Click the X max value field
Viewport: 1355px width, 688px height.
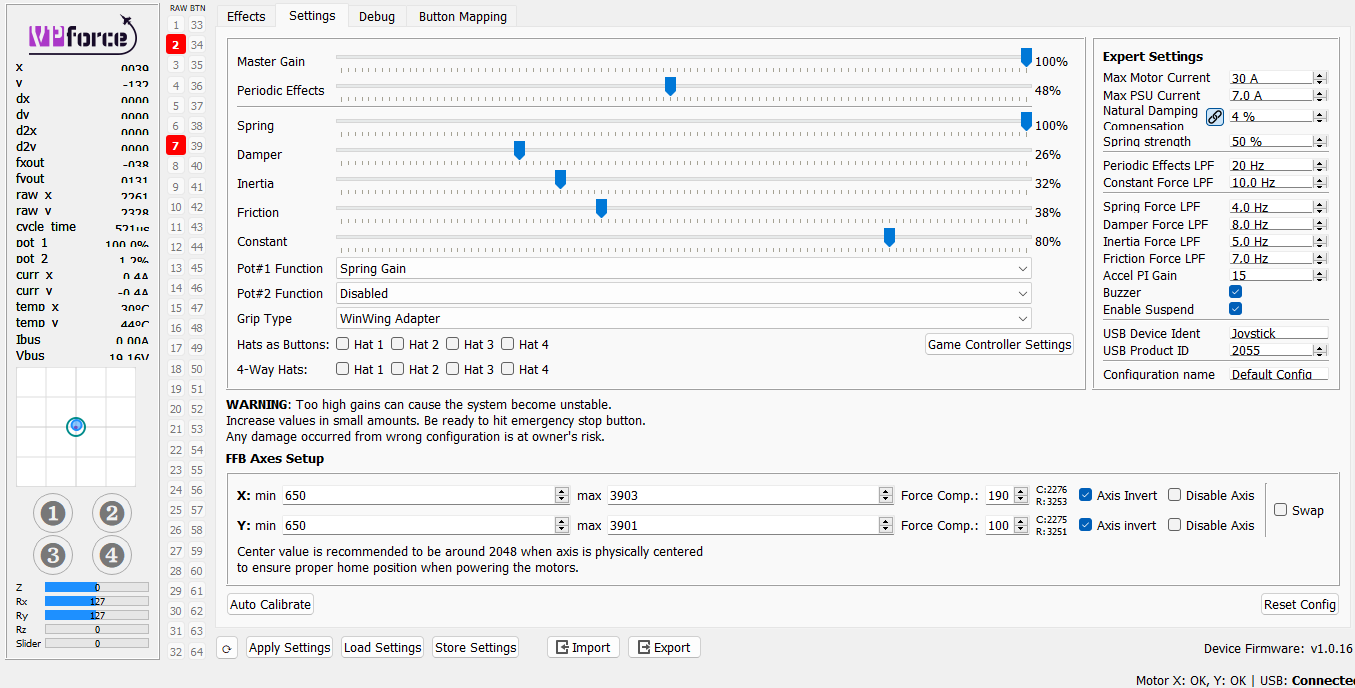(743, 495)
